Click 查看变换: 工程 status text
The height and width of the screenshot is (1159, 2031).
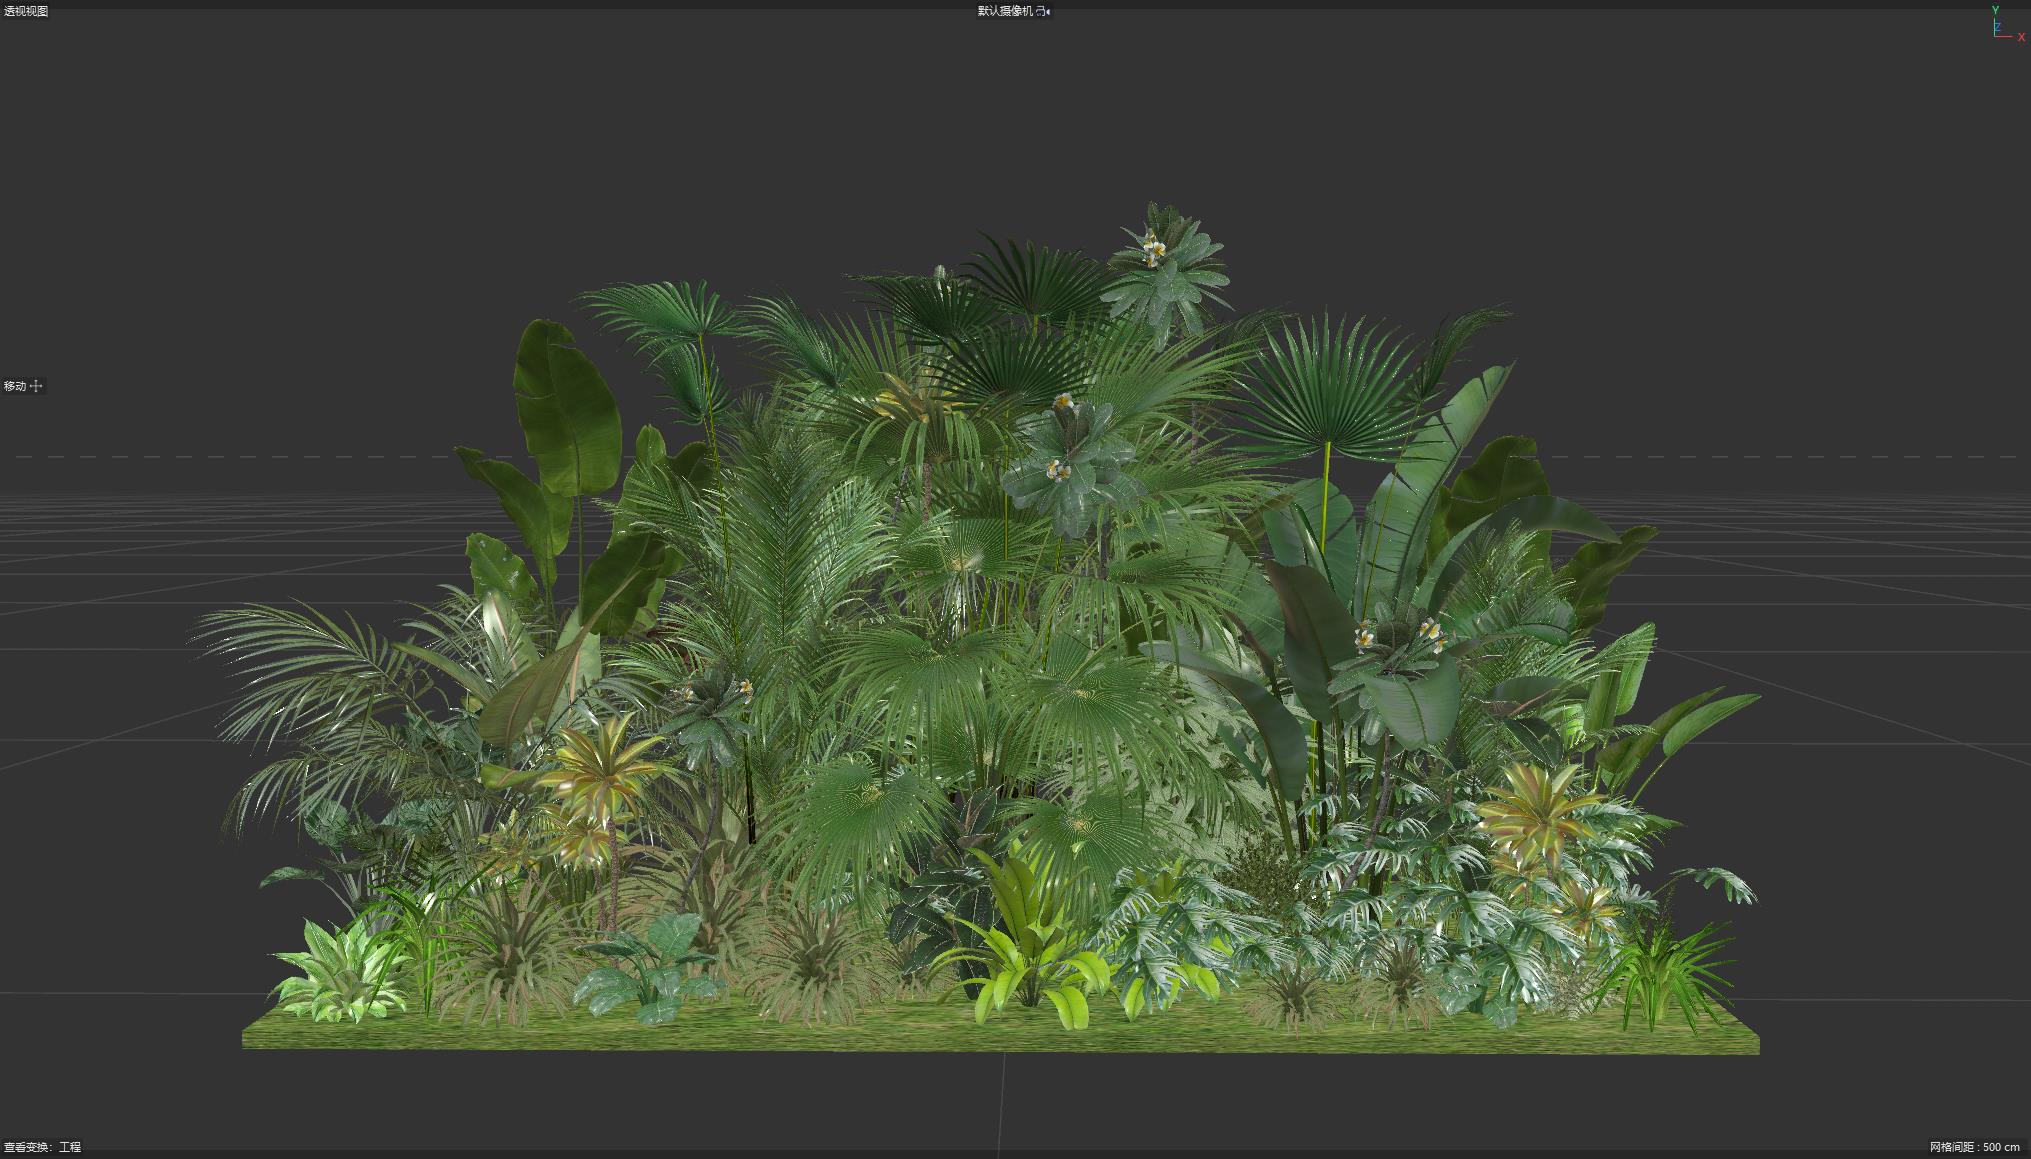[x=43, y=1147]
